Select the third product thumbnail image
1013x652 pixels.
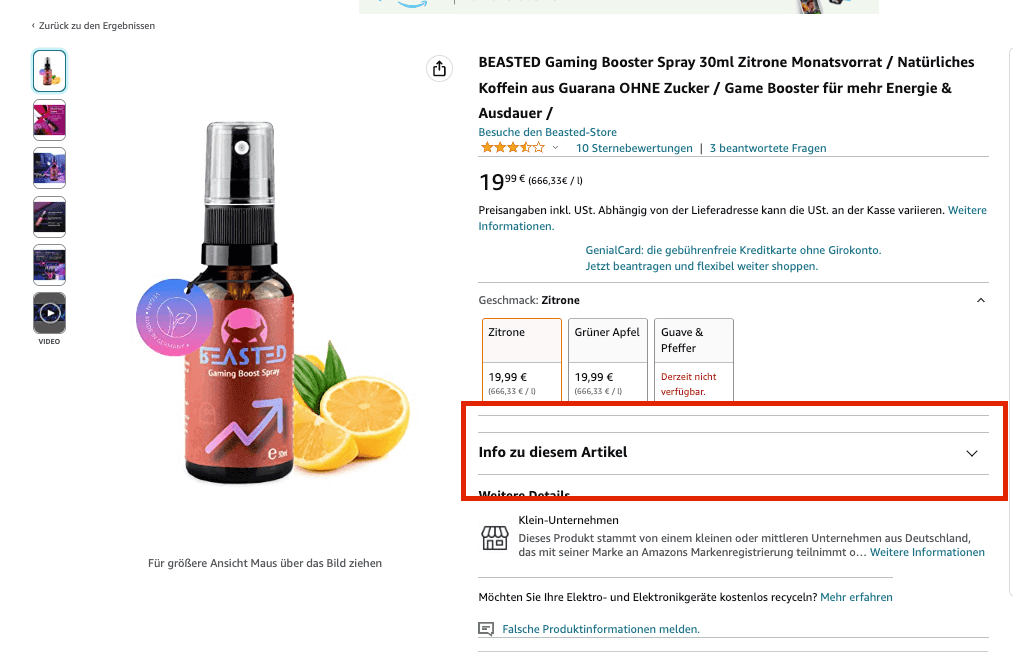(x=49, y=168)
